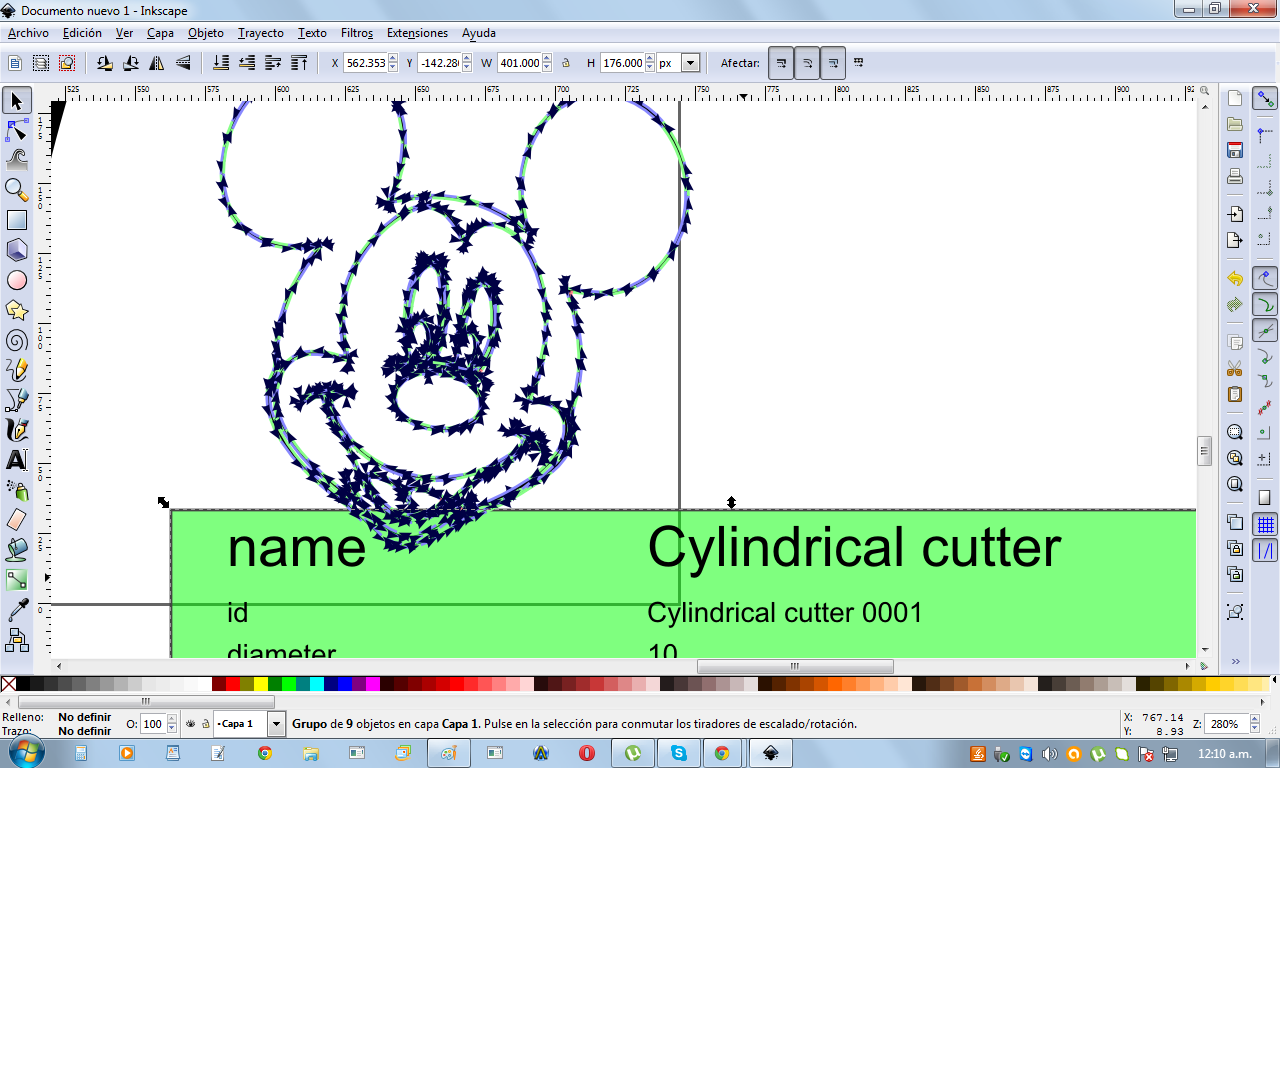This screenshot has height=1078, width=1280.
Task: Click the zoom percentage stepper arrows
Action: tap(1255, 724)
